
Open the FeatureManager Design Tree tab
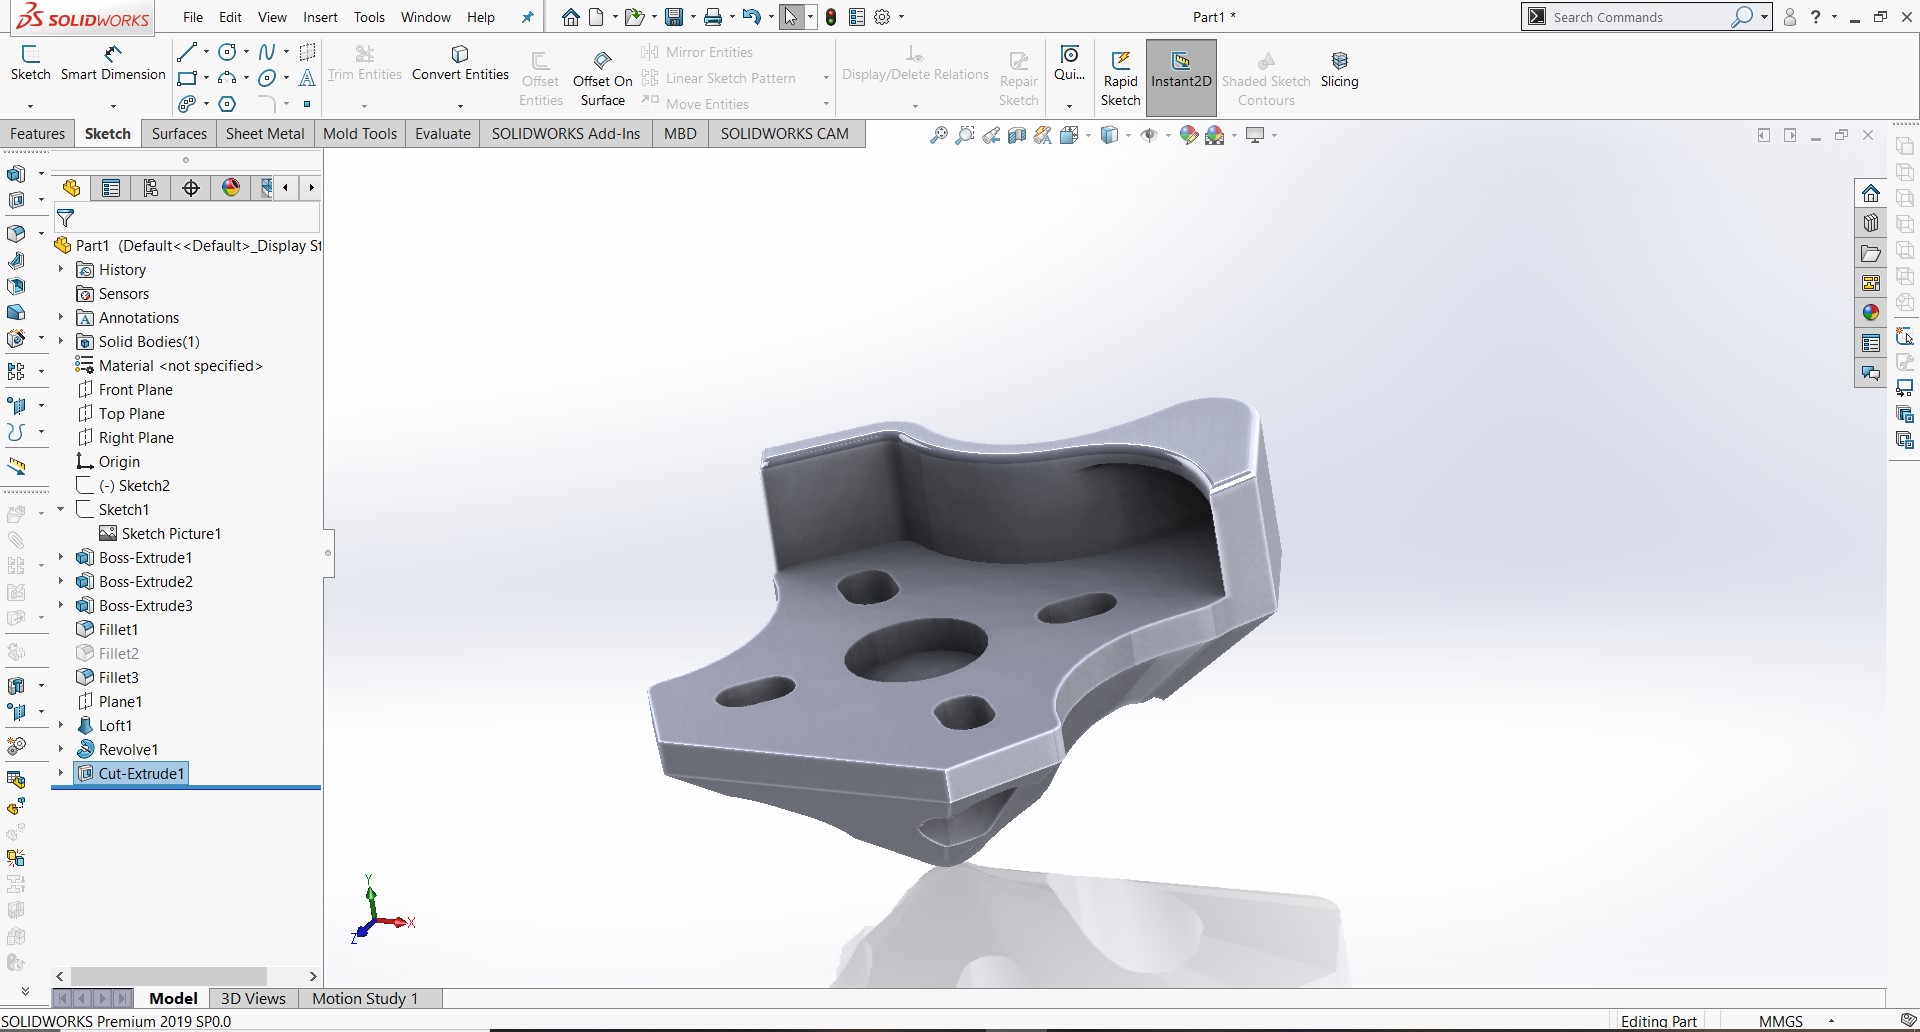pyautogui.click(x=71, y=188)
